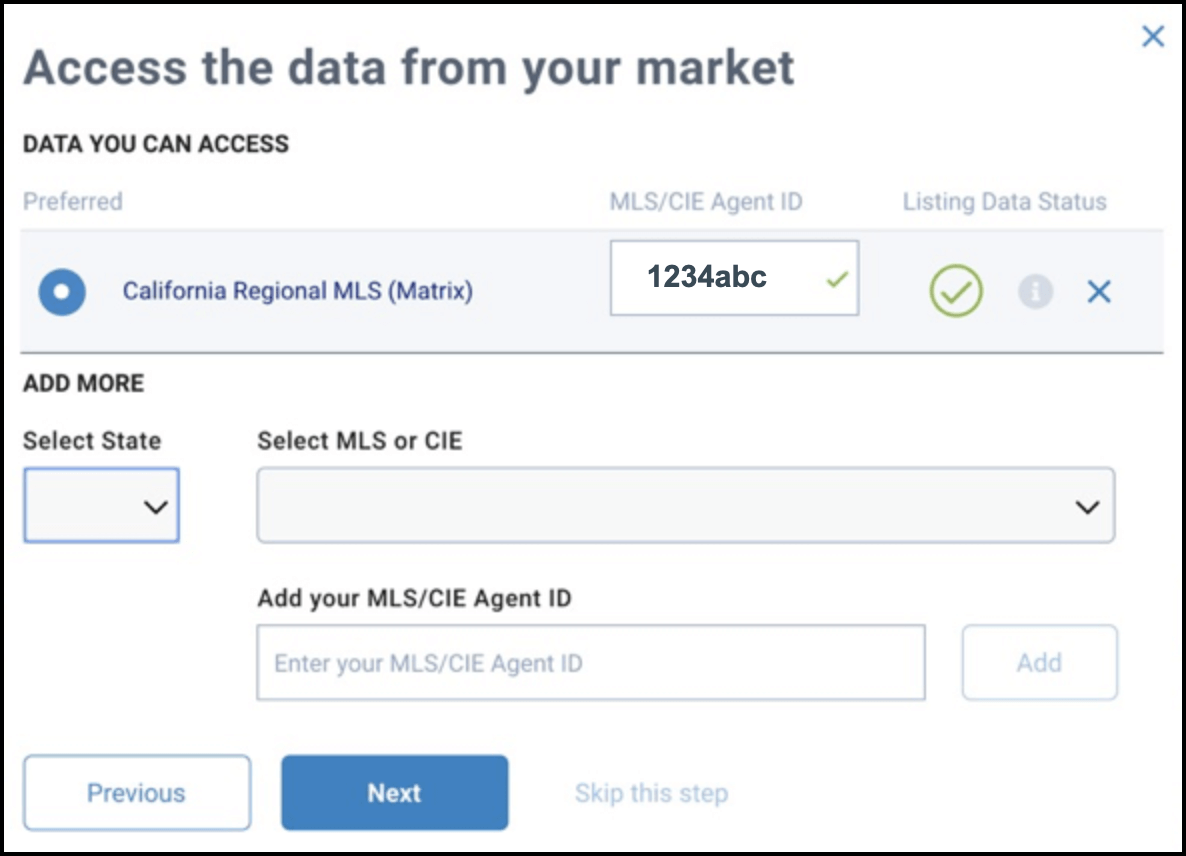Click the Preferred column header
1186x856 pixels.
click(72, 202)
